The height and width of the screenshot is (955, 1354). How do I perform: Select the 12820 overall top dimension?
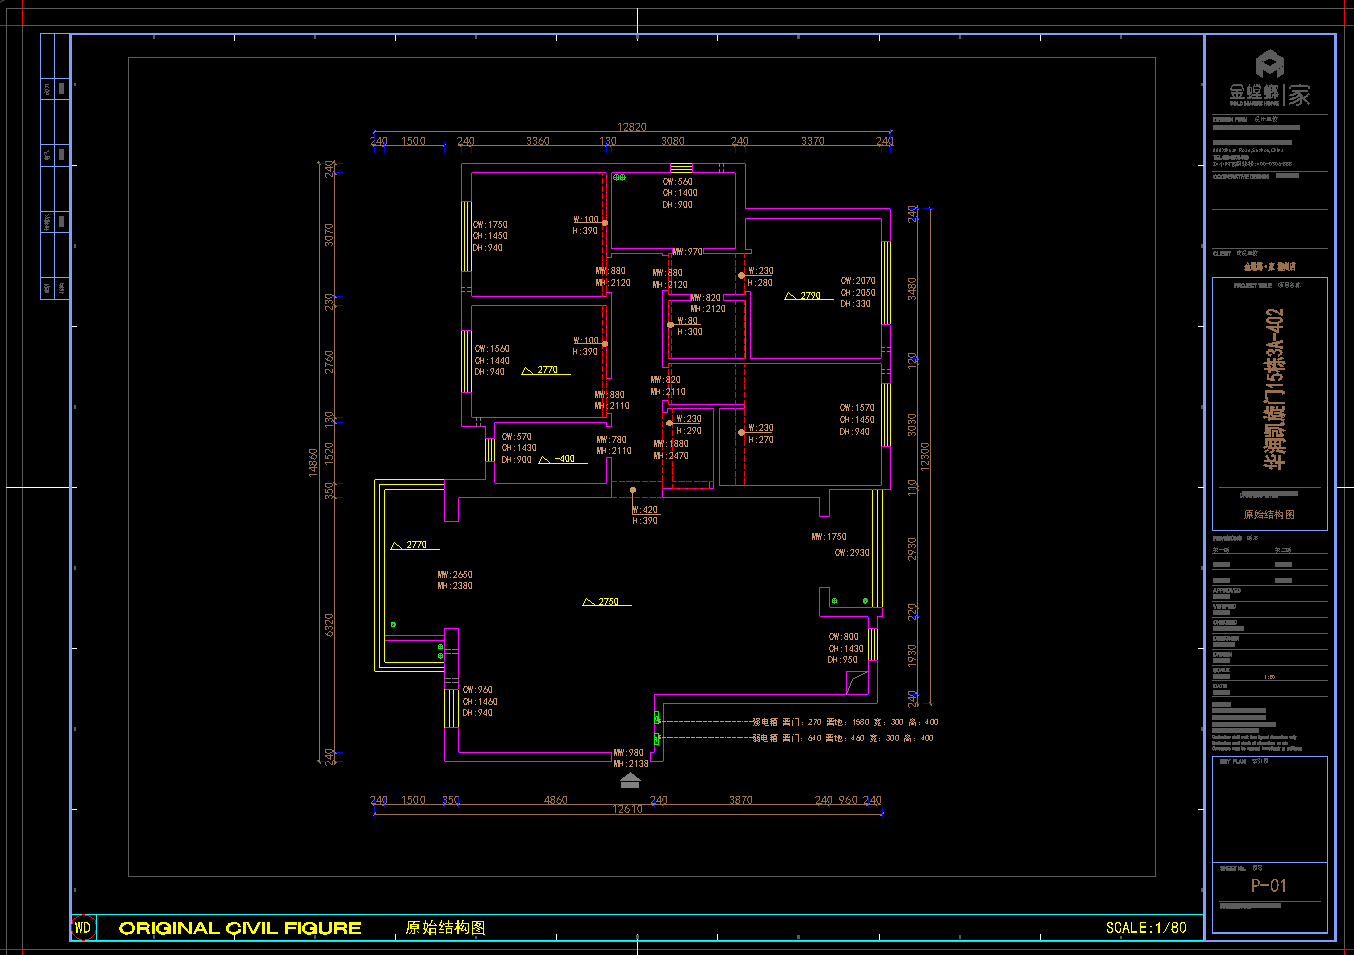pyautogui.click(x=632, y=127)
